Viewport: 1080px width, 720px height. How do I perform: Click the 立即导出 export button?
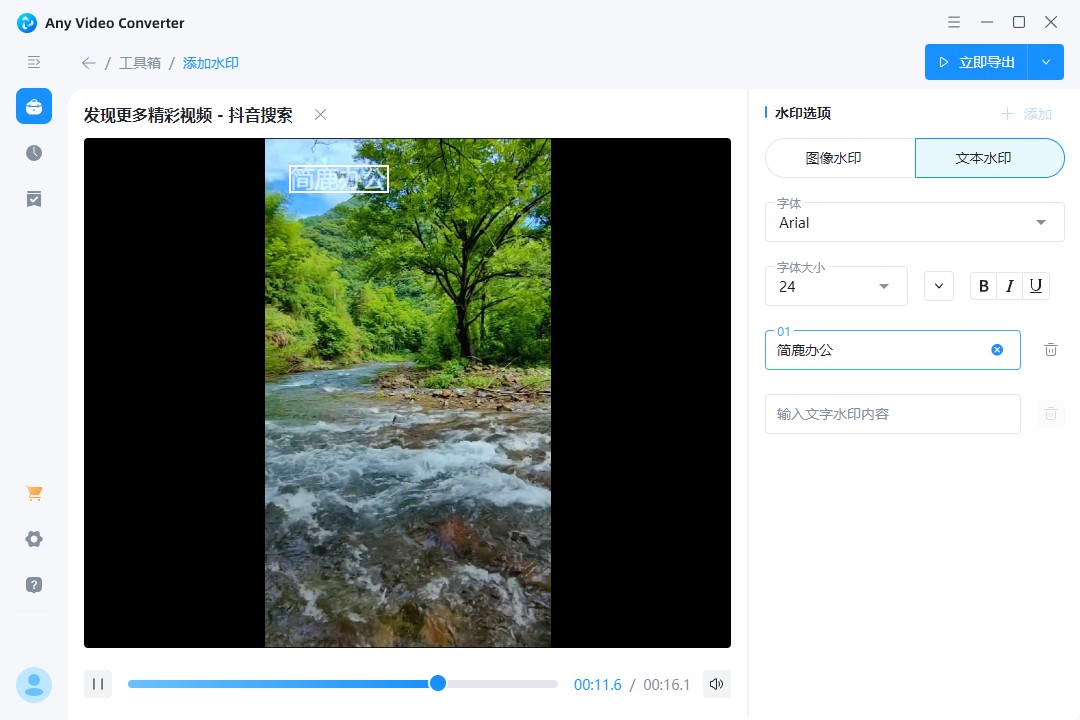point(975,61)
